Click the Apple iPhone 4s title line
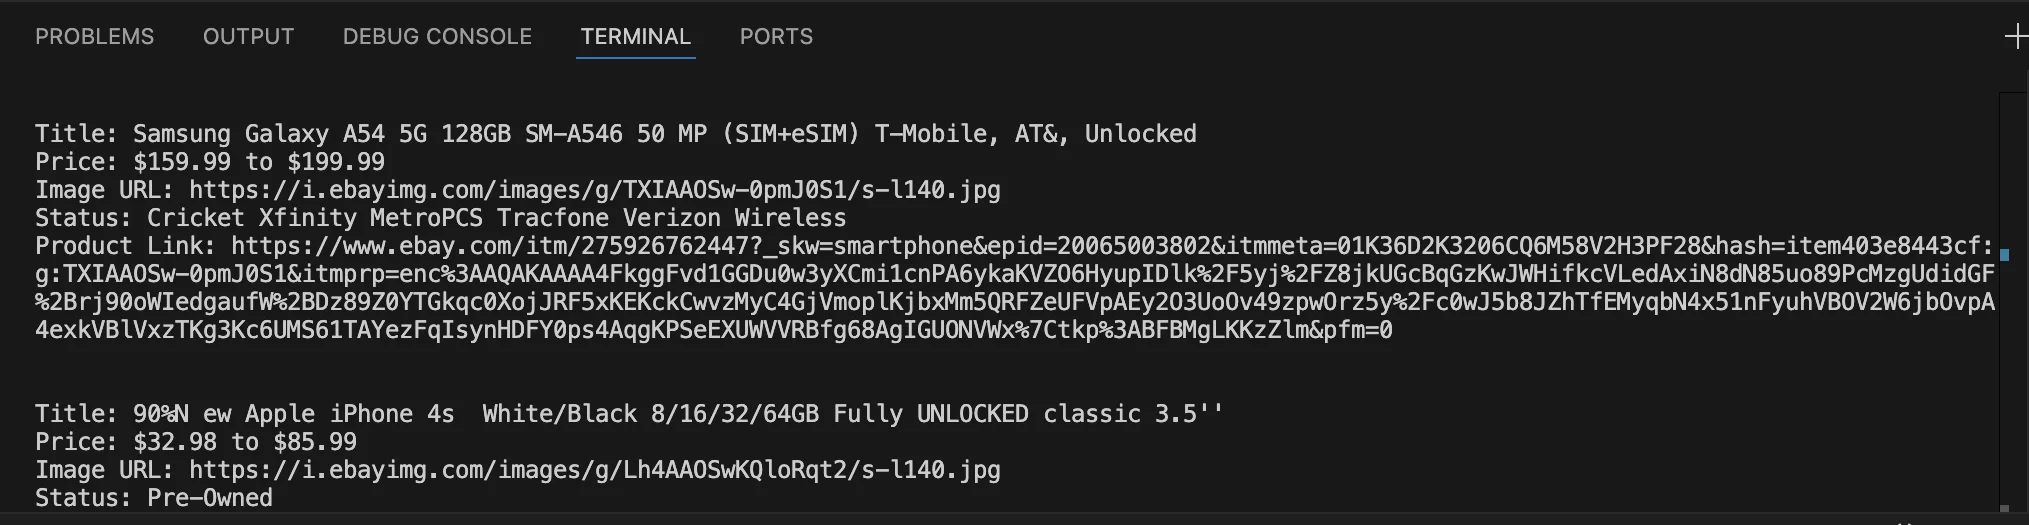 (629, 414)
